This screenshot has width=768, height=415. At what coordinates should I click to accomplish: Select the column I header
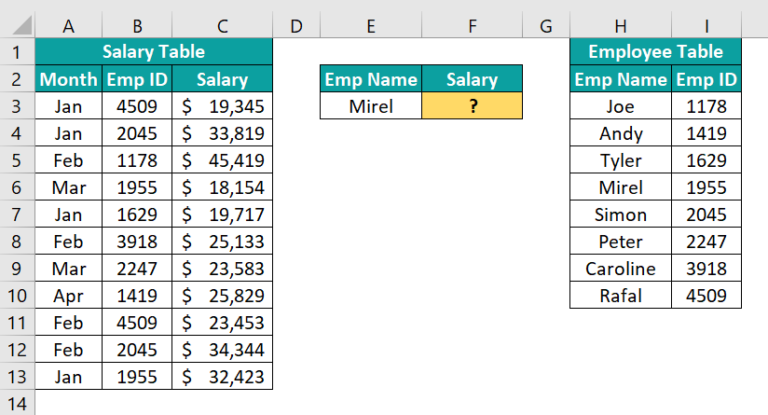(x=706, y=25)
